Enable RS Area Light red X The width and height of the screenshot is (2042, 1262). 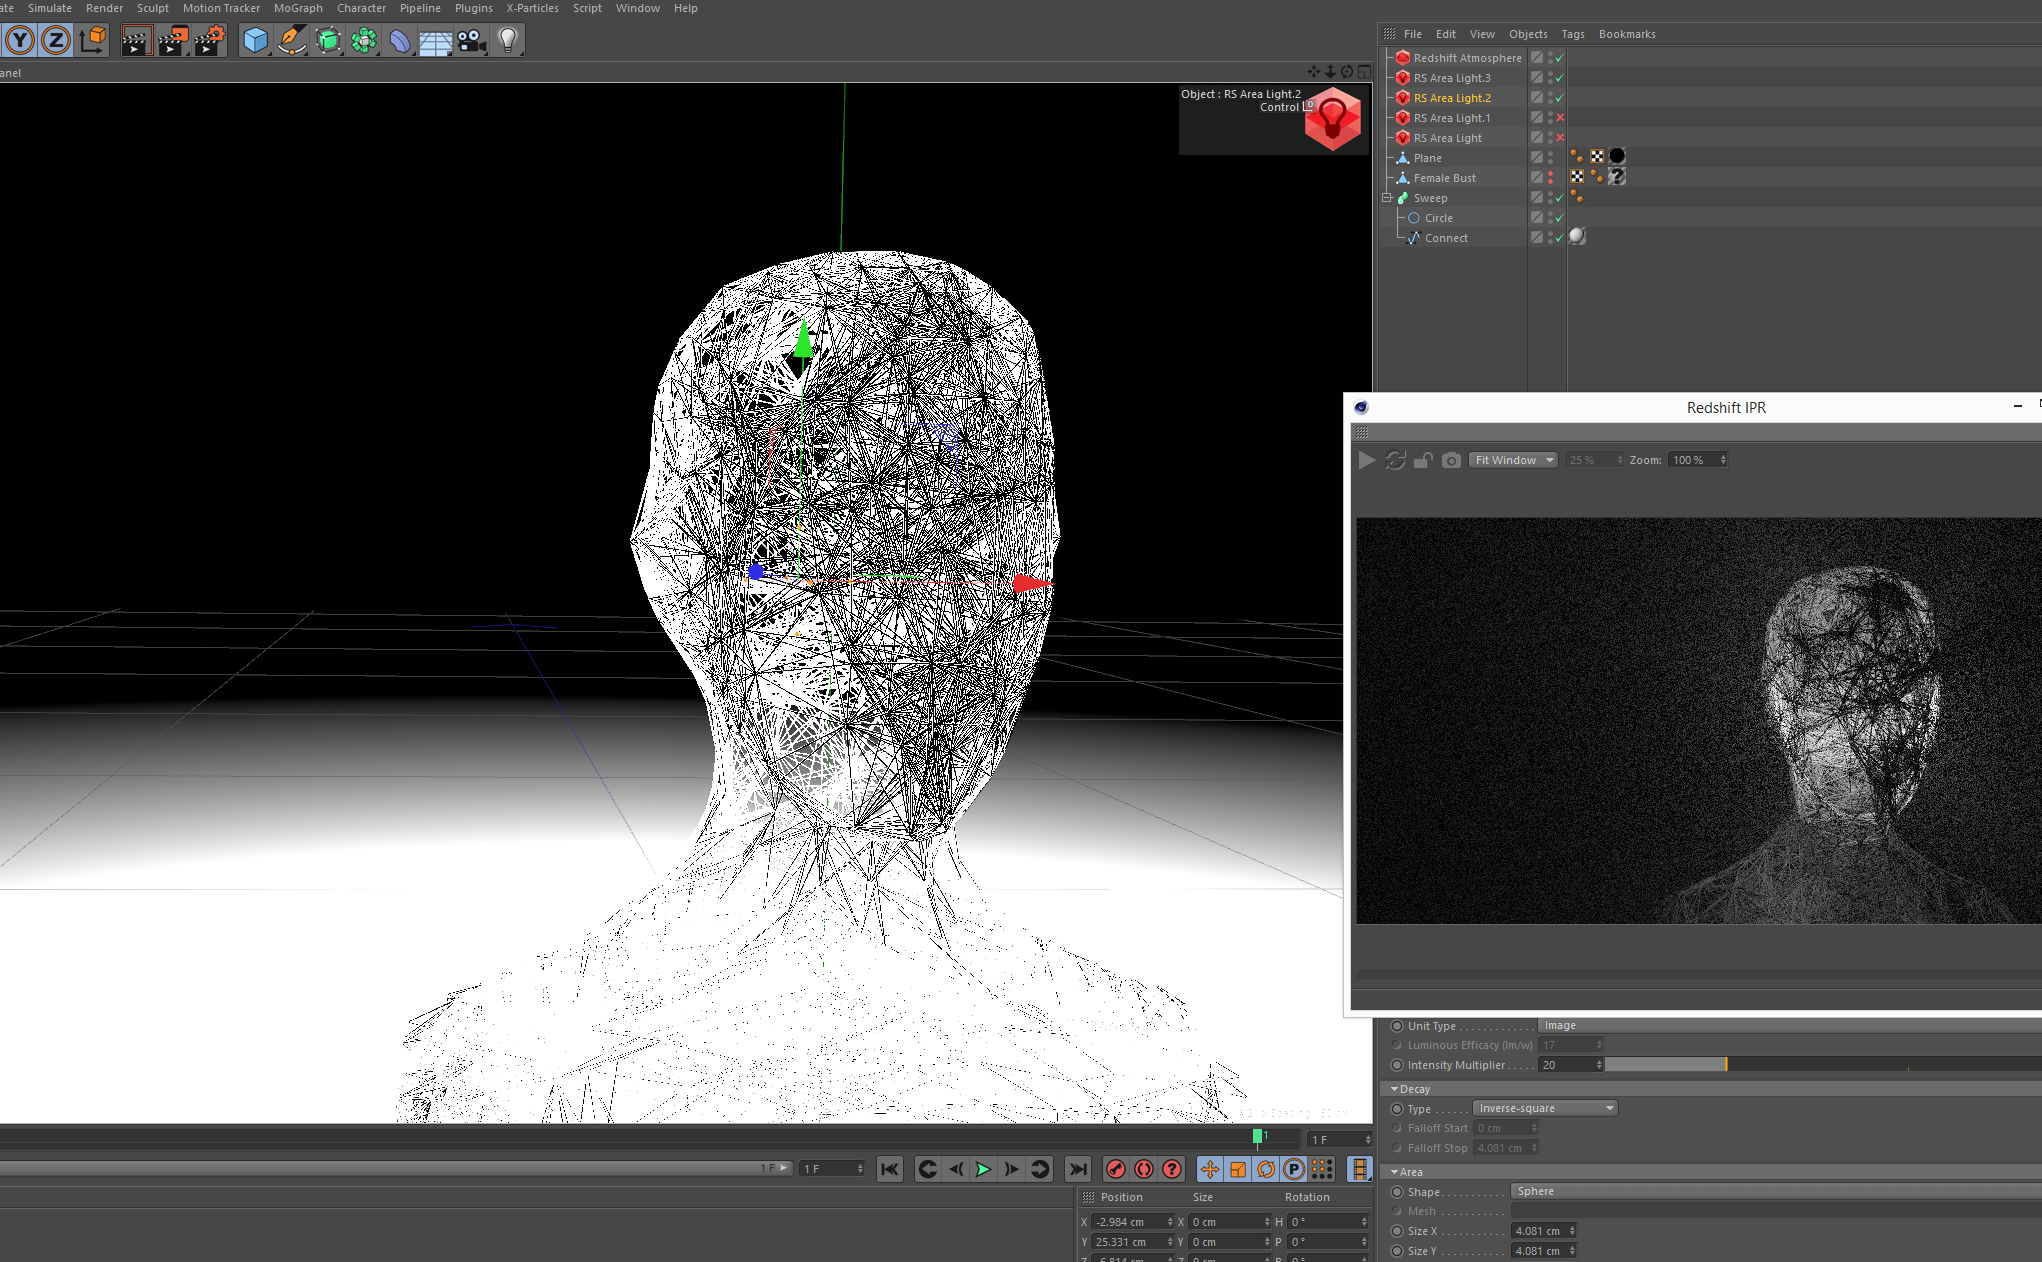click(x=1560, y=138)
